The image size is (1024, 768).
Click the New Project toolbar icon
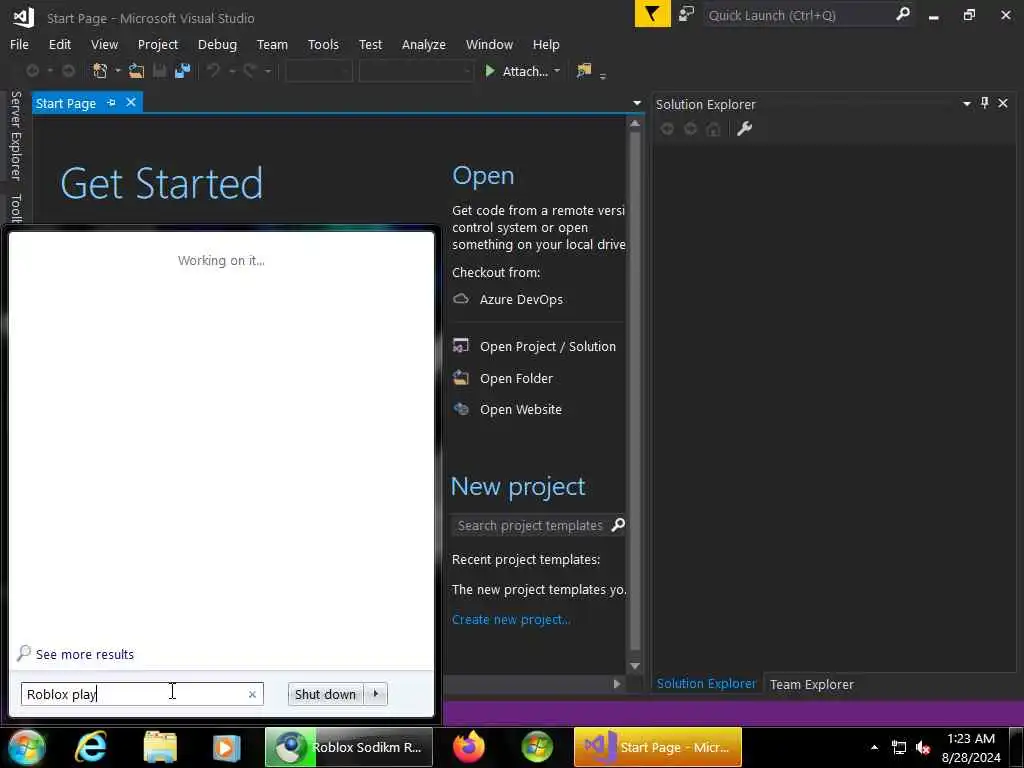click(100, 71)
